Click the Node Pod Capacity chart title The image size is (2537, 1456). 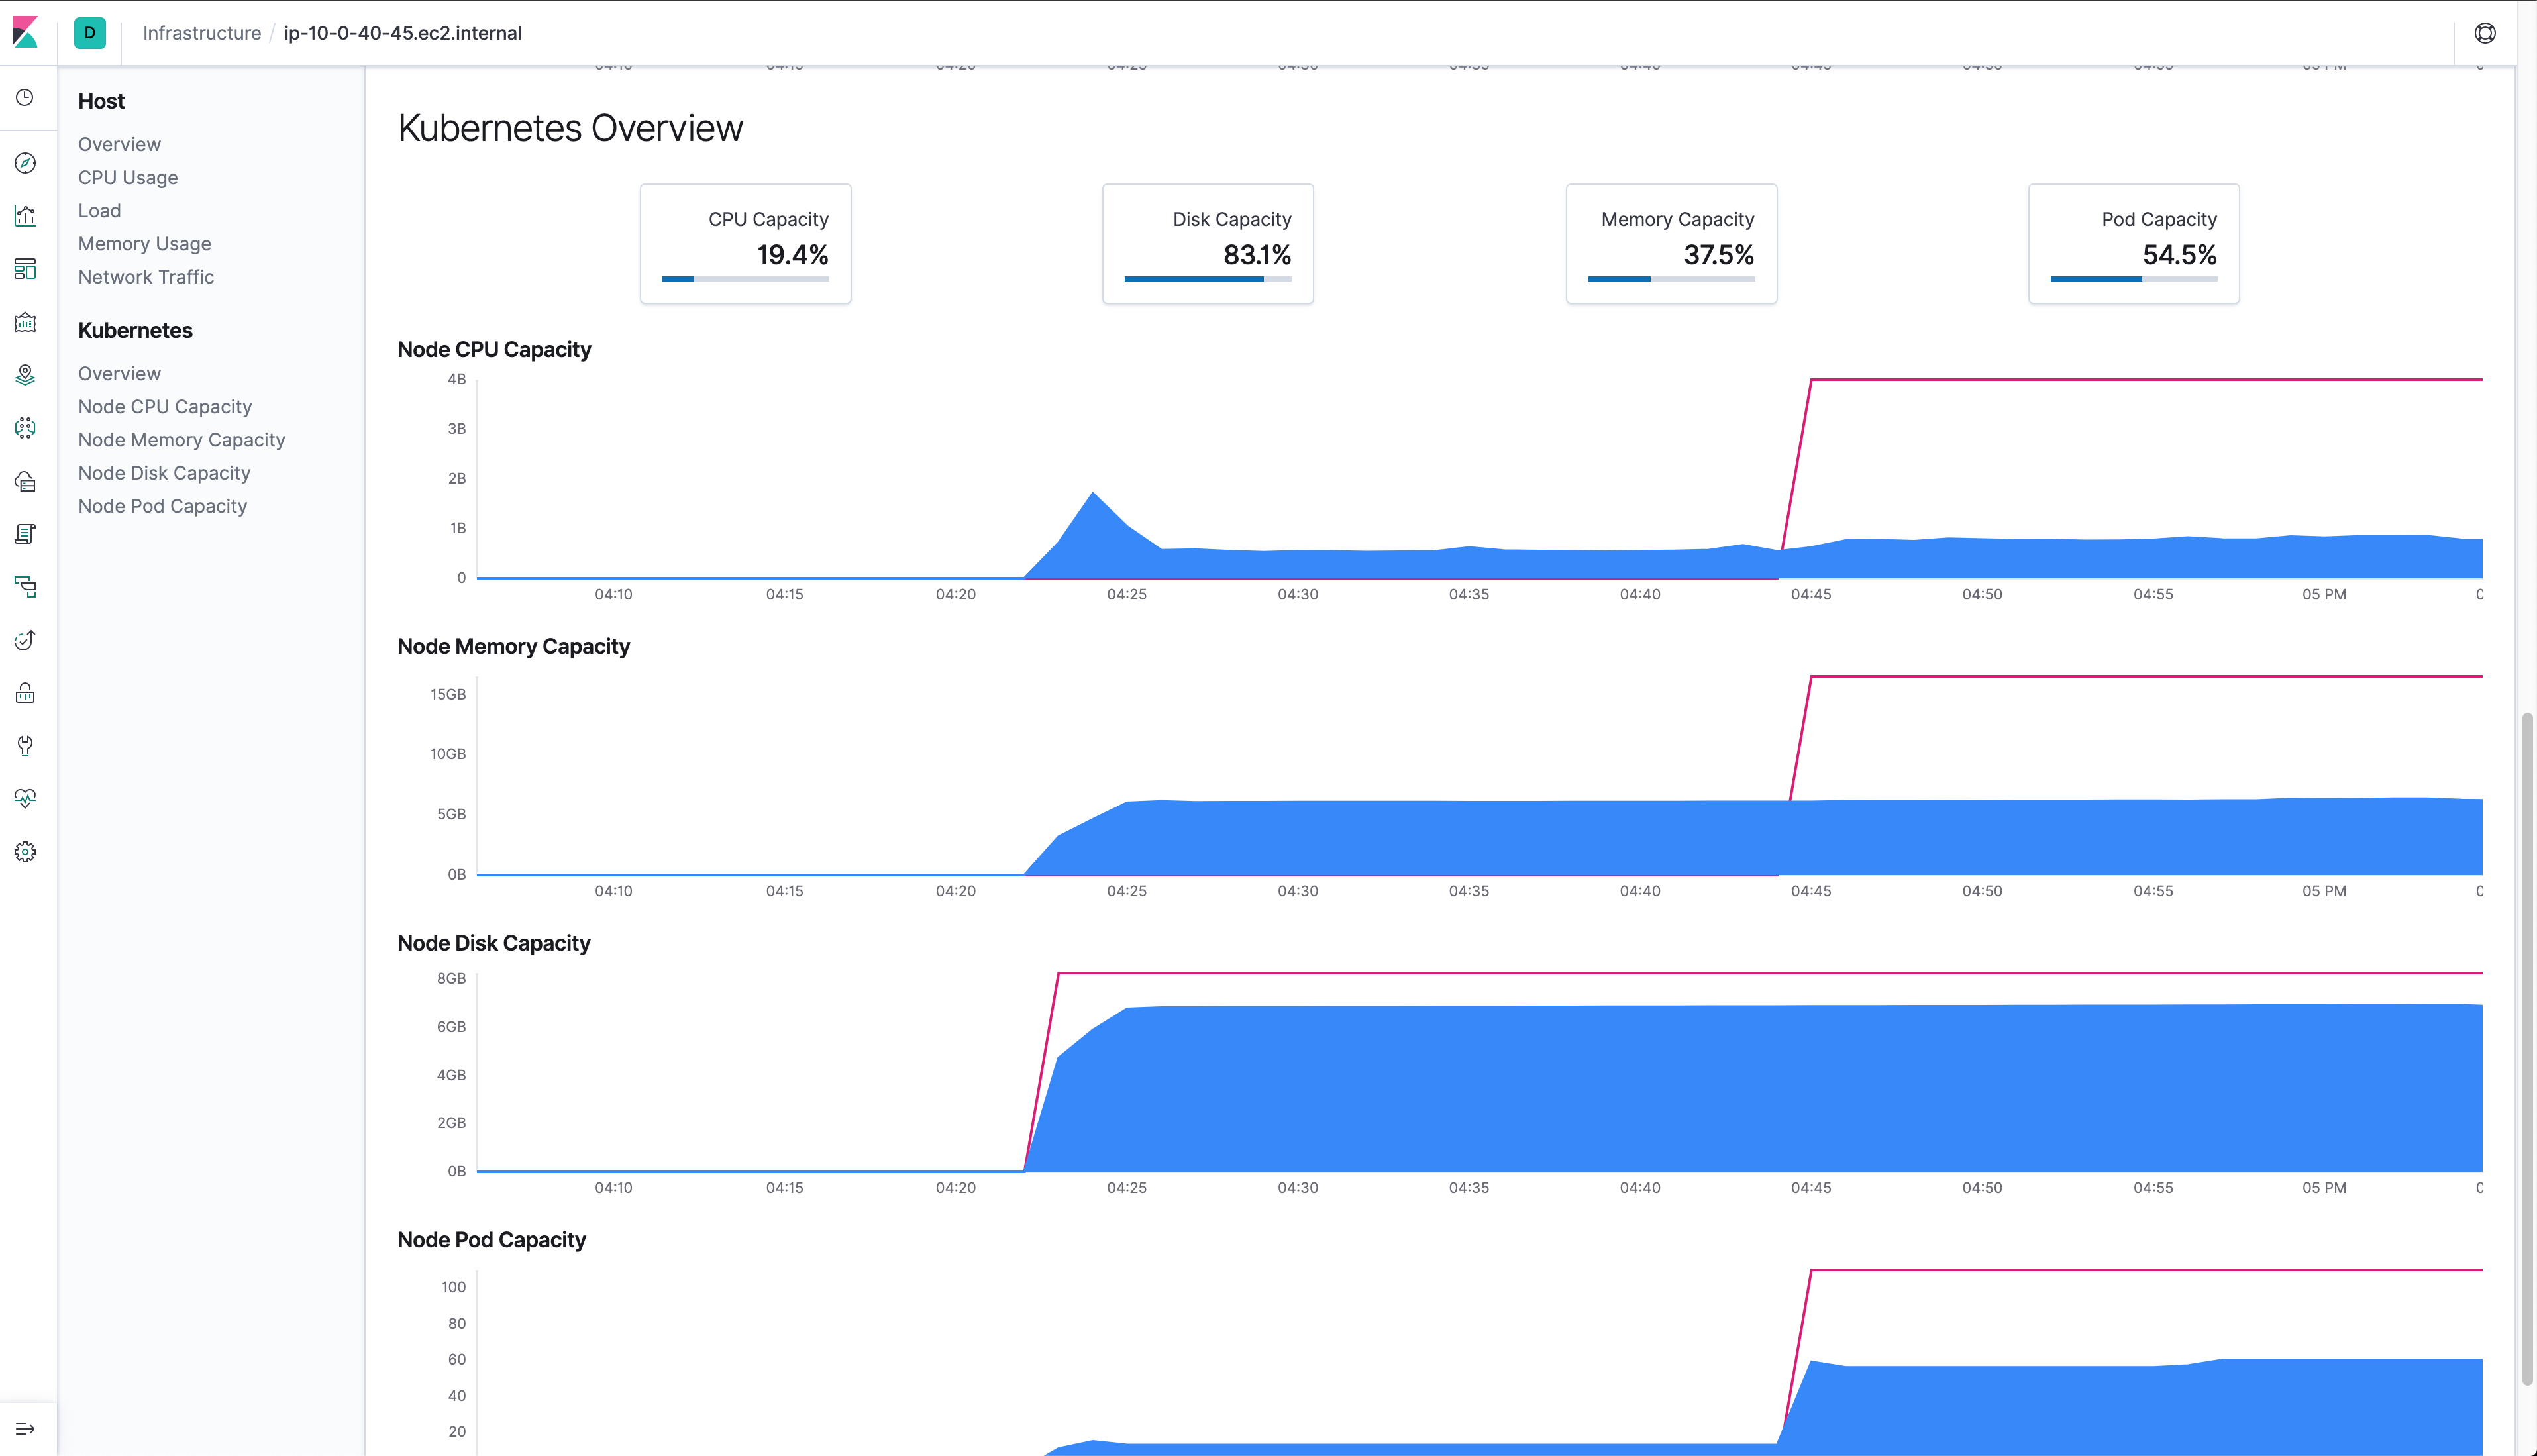(491, 1240)
